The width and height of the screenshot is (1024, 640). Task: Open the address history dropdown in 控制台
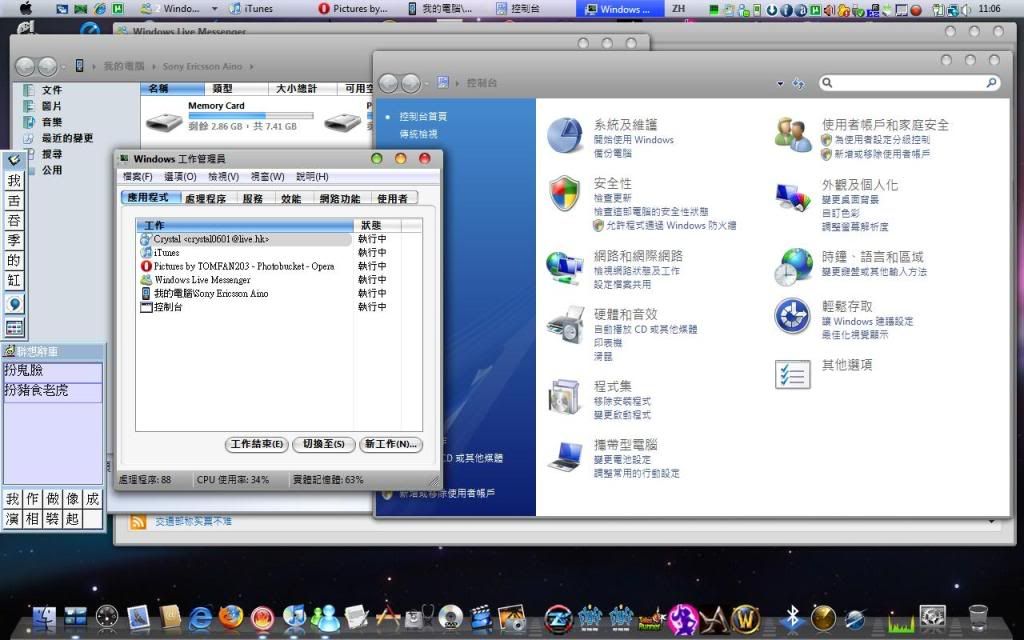point(780,84)
